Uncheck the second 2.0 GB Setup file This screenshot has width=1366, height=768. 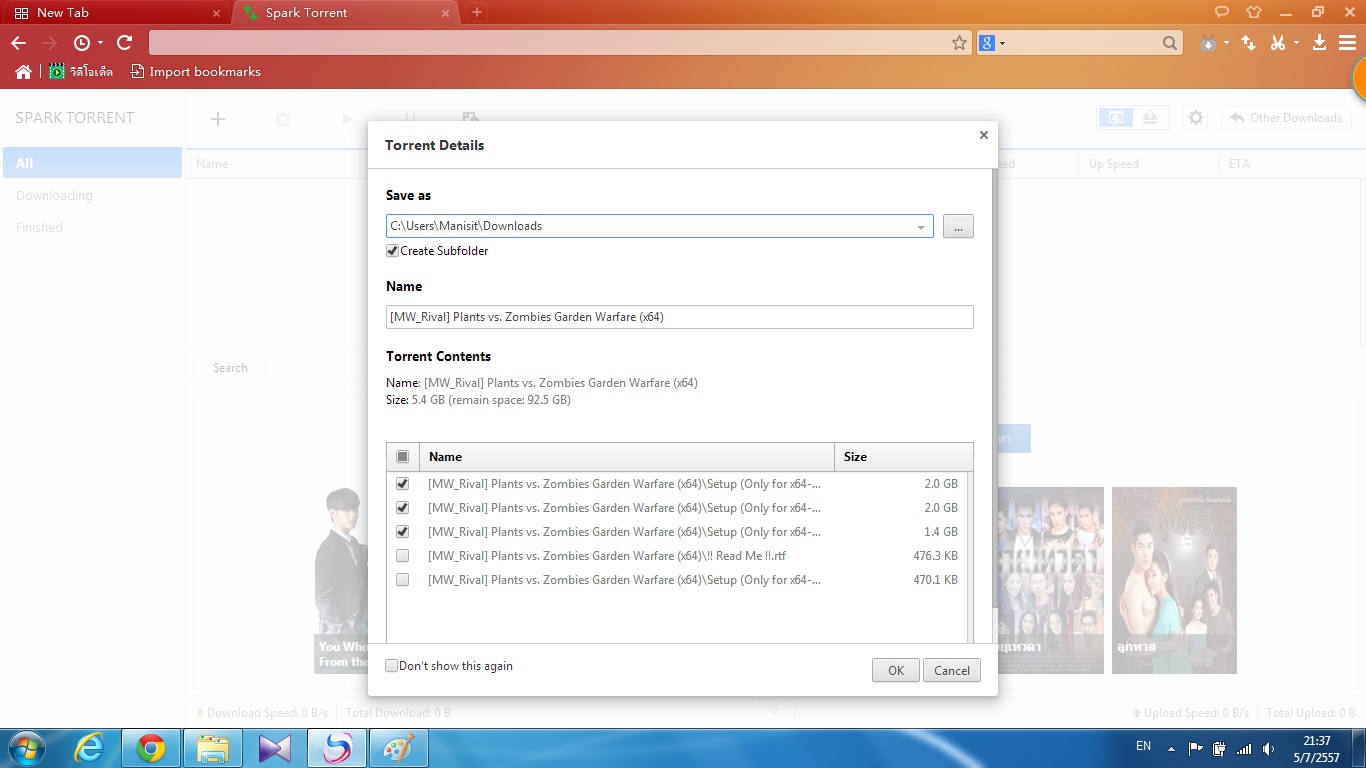[403, 508]
